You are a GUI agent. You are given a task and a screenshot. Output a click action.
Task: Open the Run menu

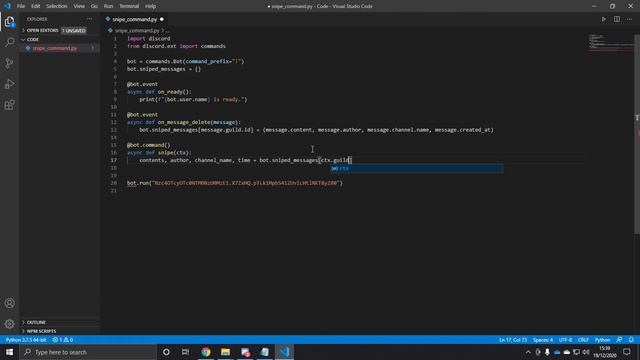pyautogui.click(x=108, y=6)
